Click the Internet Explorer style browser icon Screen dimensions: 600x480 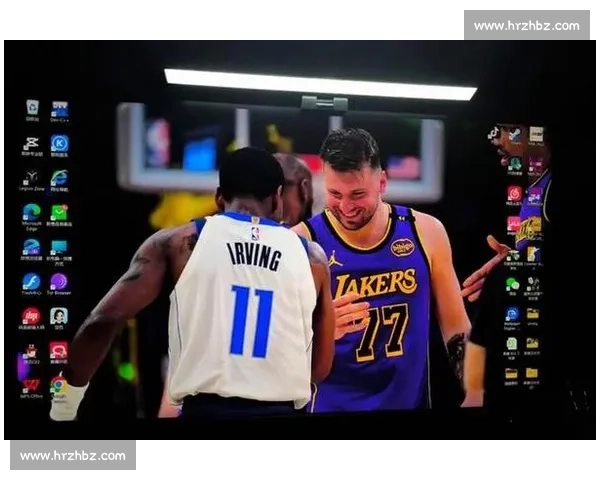pos(59,178)
